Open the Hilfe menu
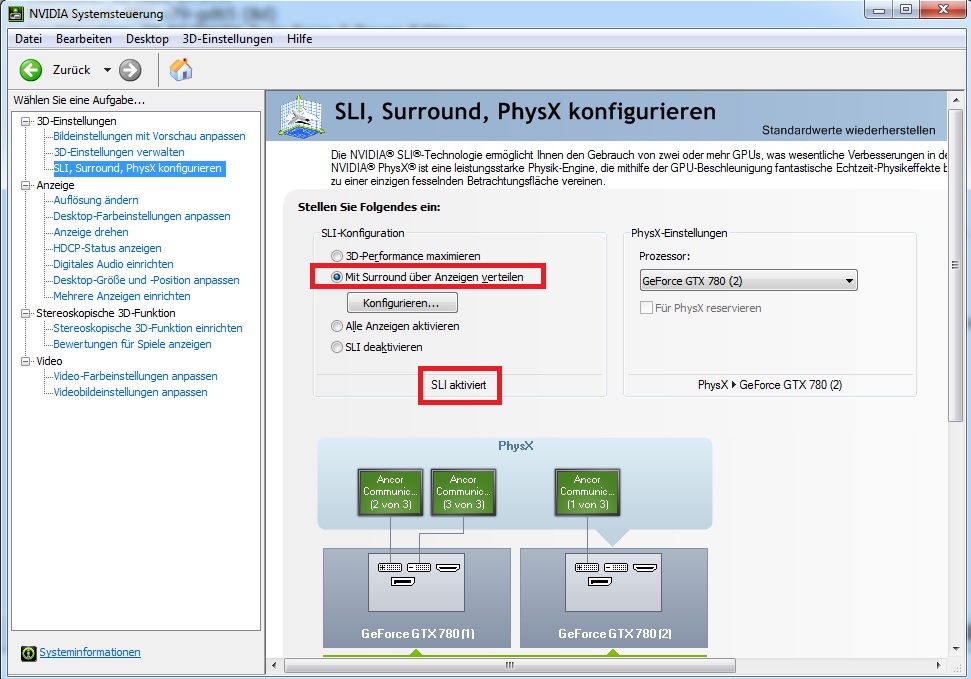This screenshot has width=971, height=679. [x=299, y=38]
